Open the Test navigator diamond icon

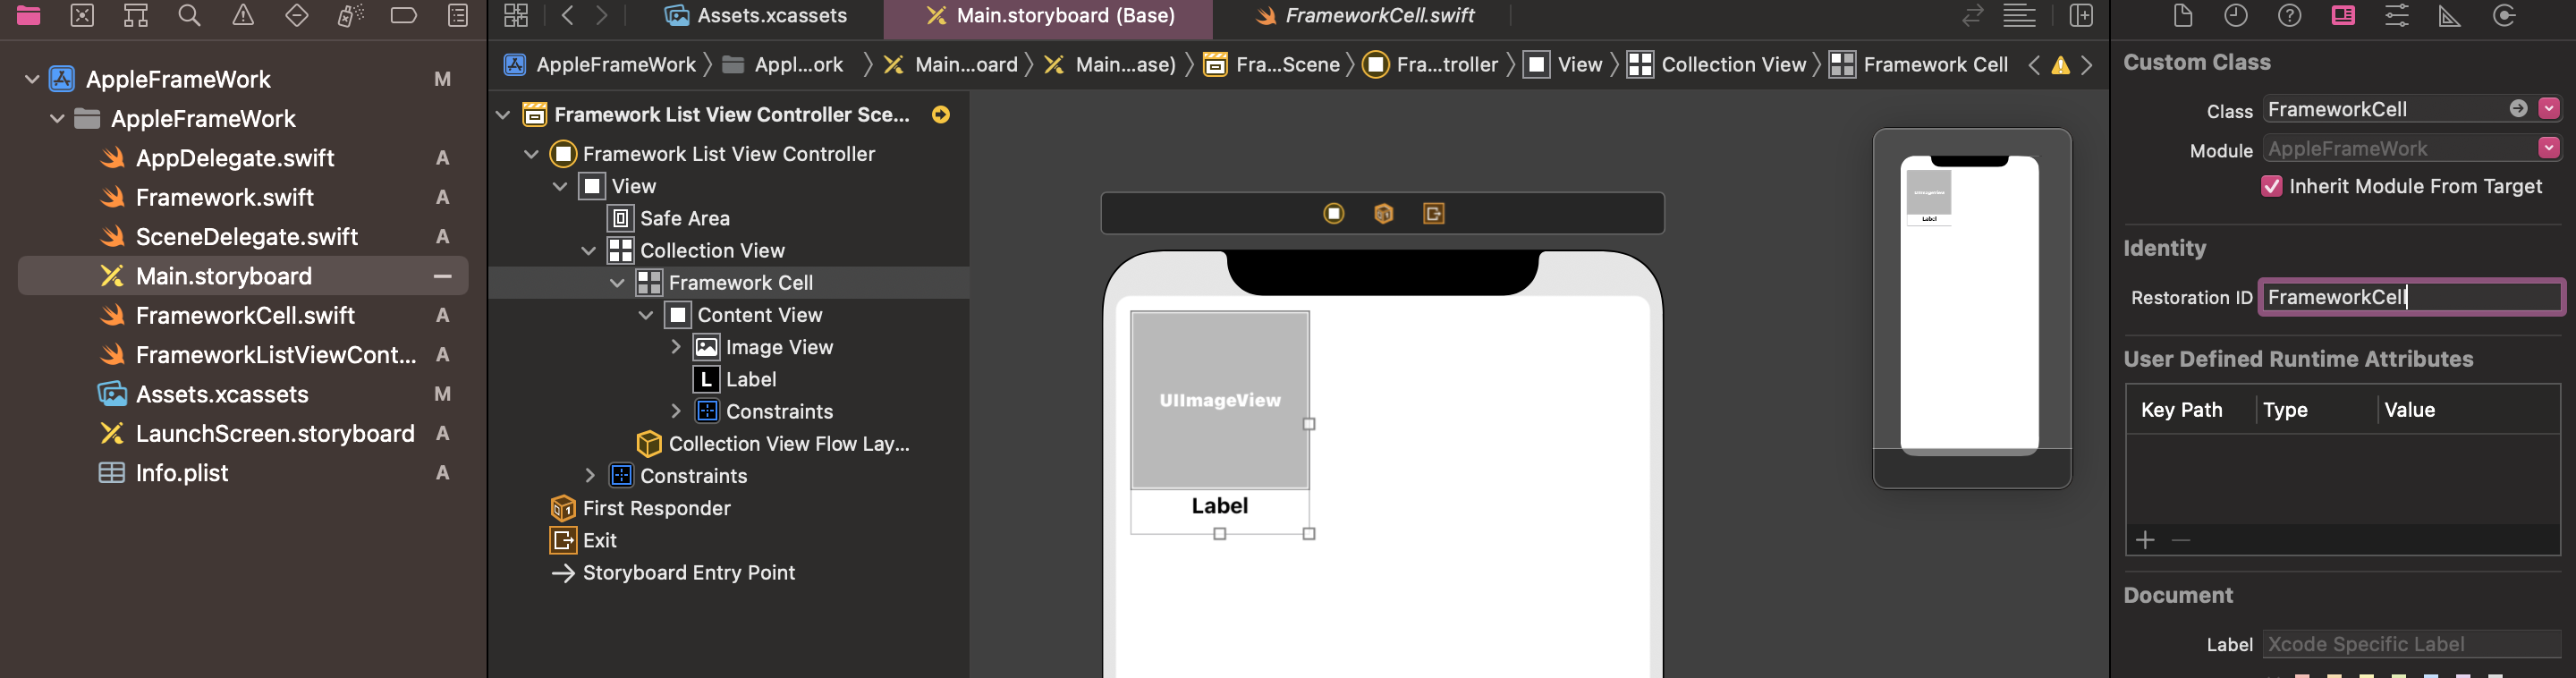pos(297,15)
